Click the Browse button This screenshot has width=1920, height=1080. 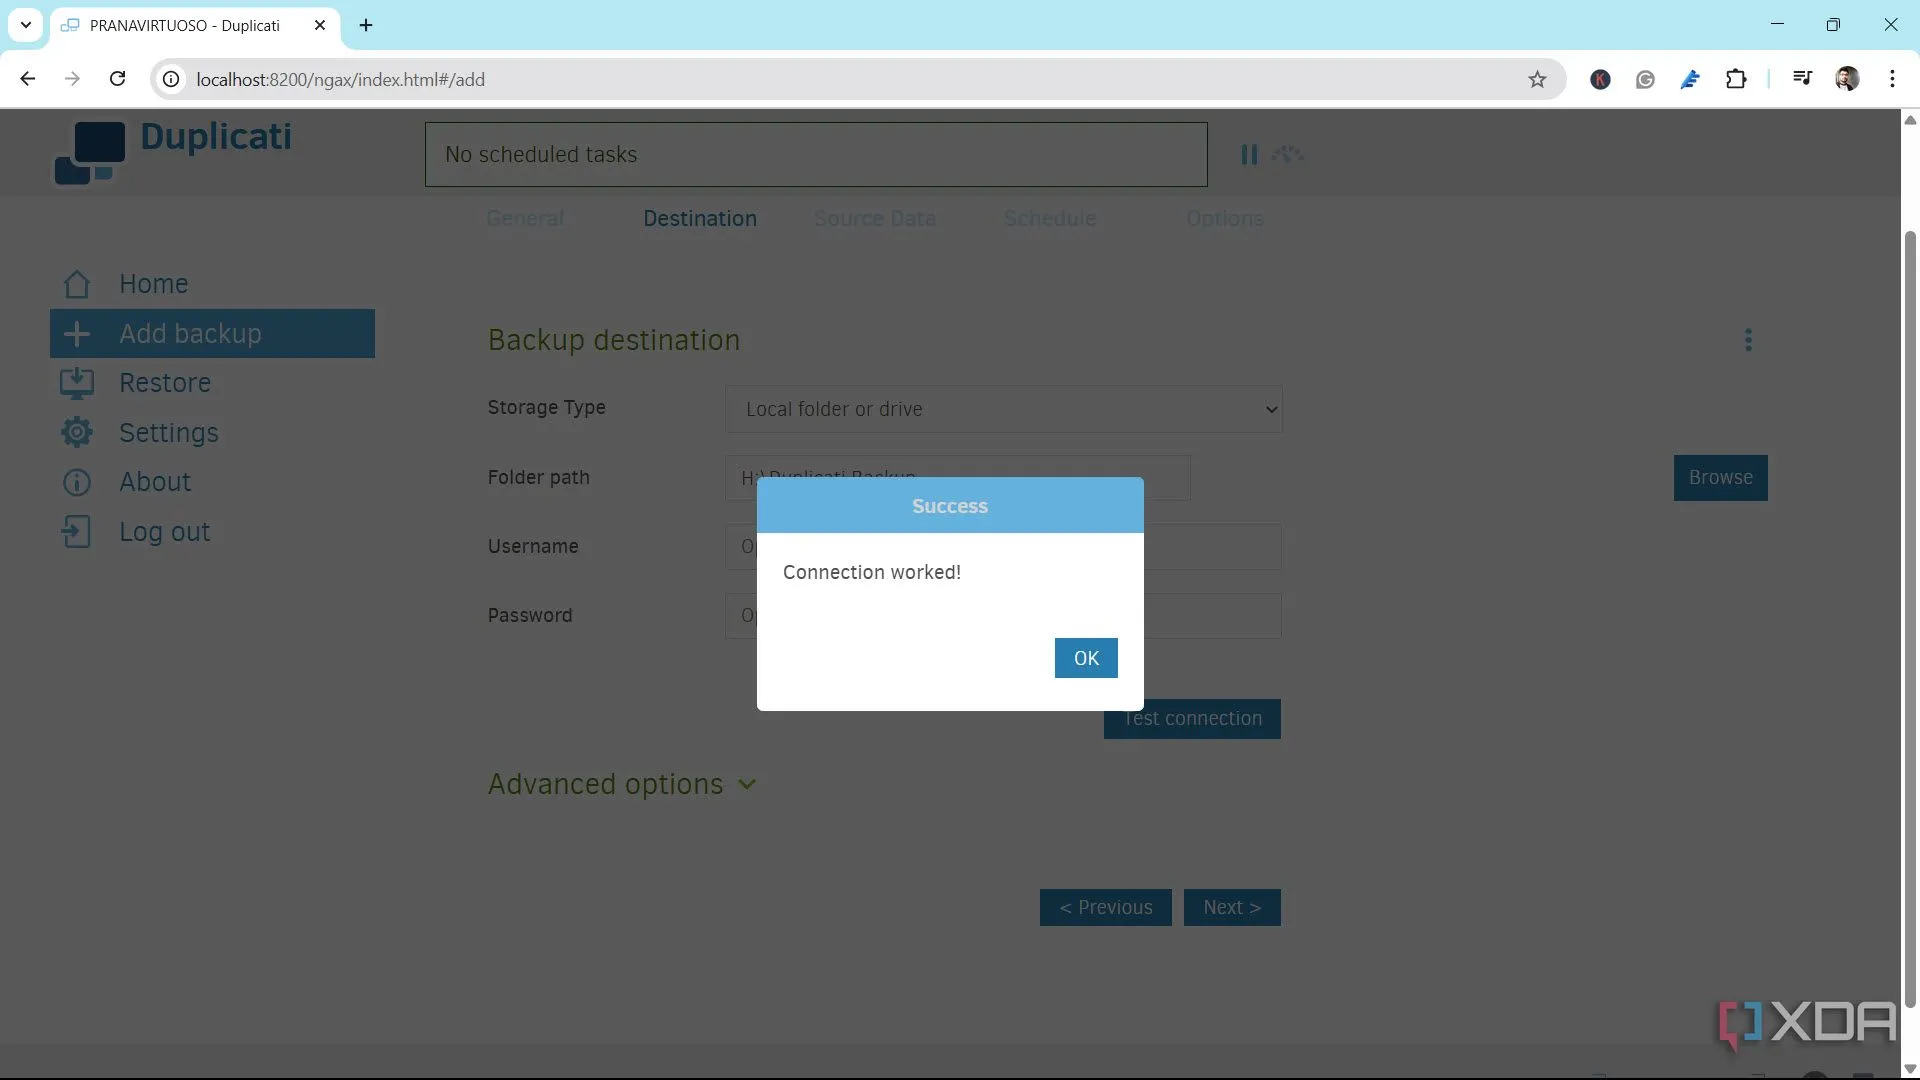click(1720, 478)
